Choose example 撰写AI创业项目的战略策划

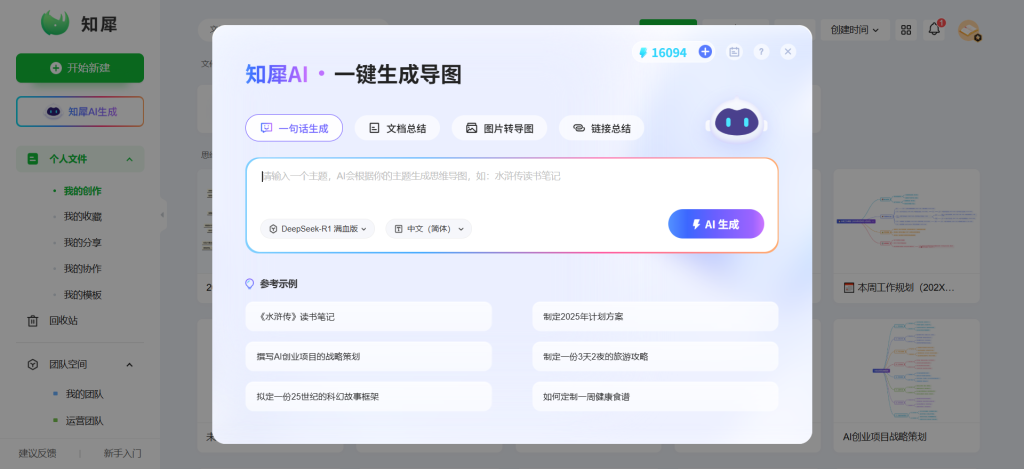point(368,357)
